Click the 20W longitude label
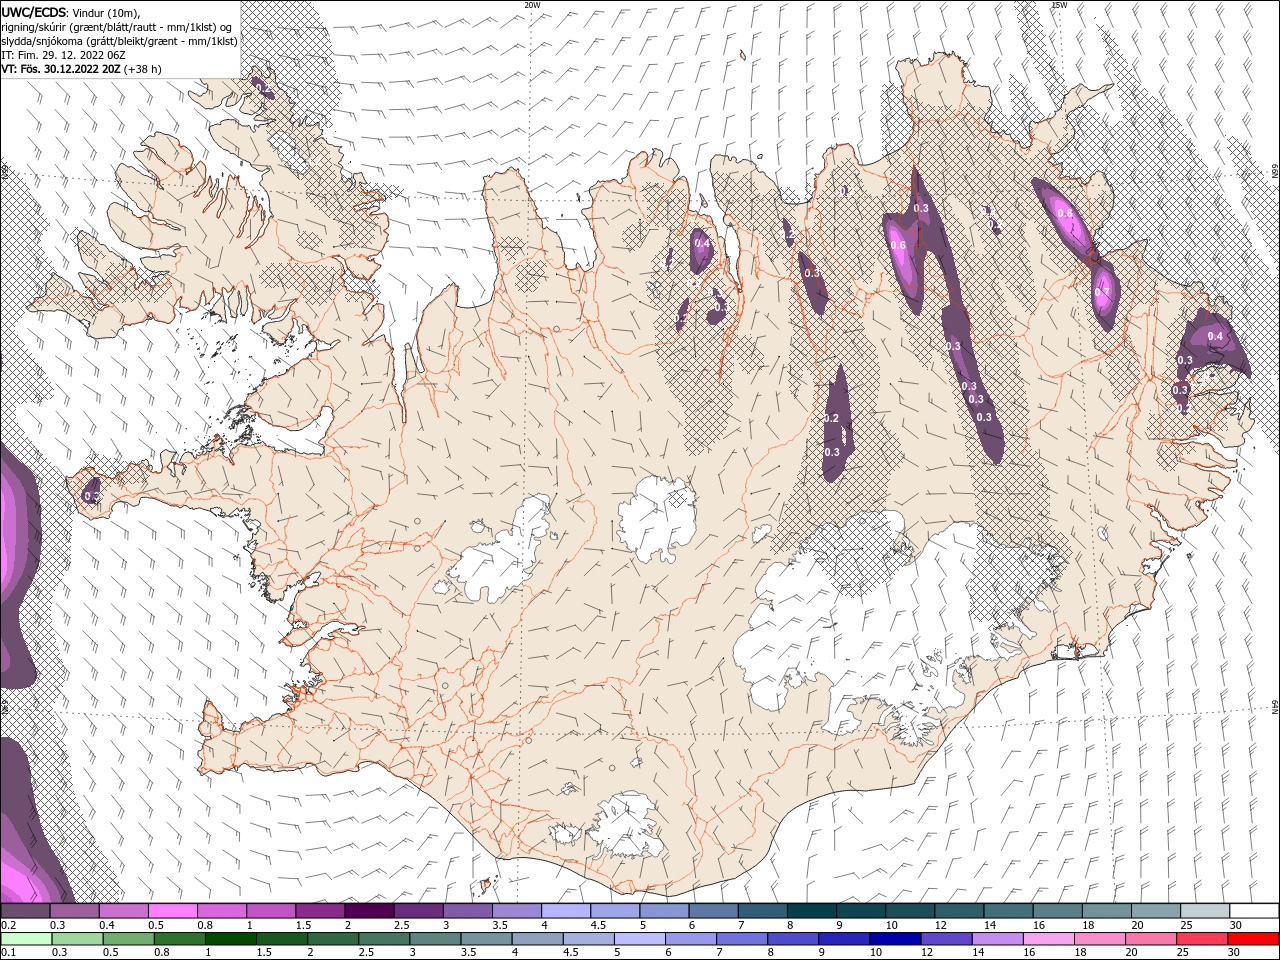 click(x=532, y=5)
